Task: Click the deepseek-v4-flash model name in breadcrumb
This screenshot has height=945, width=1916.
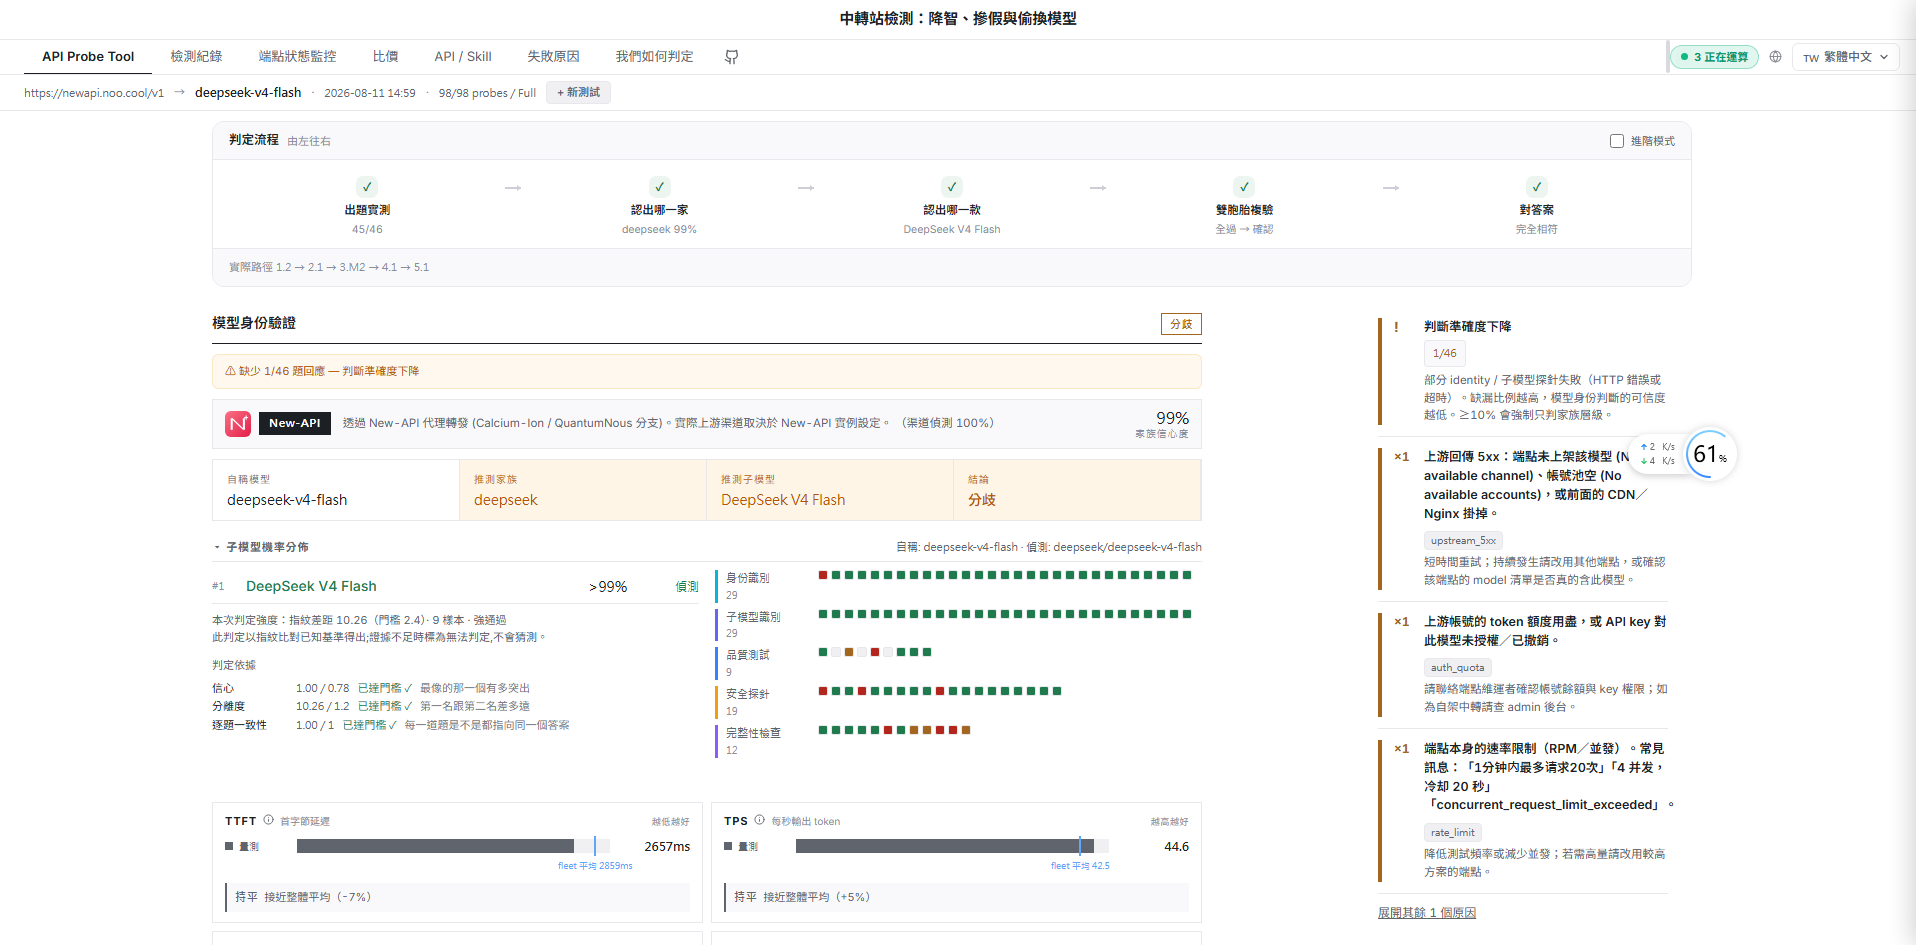Action: (x=248, y=93)
